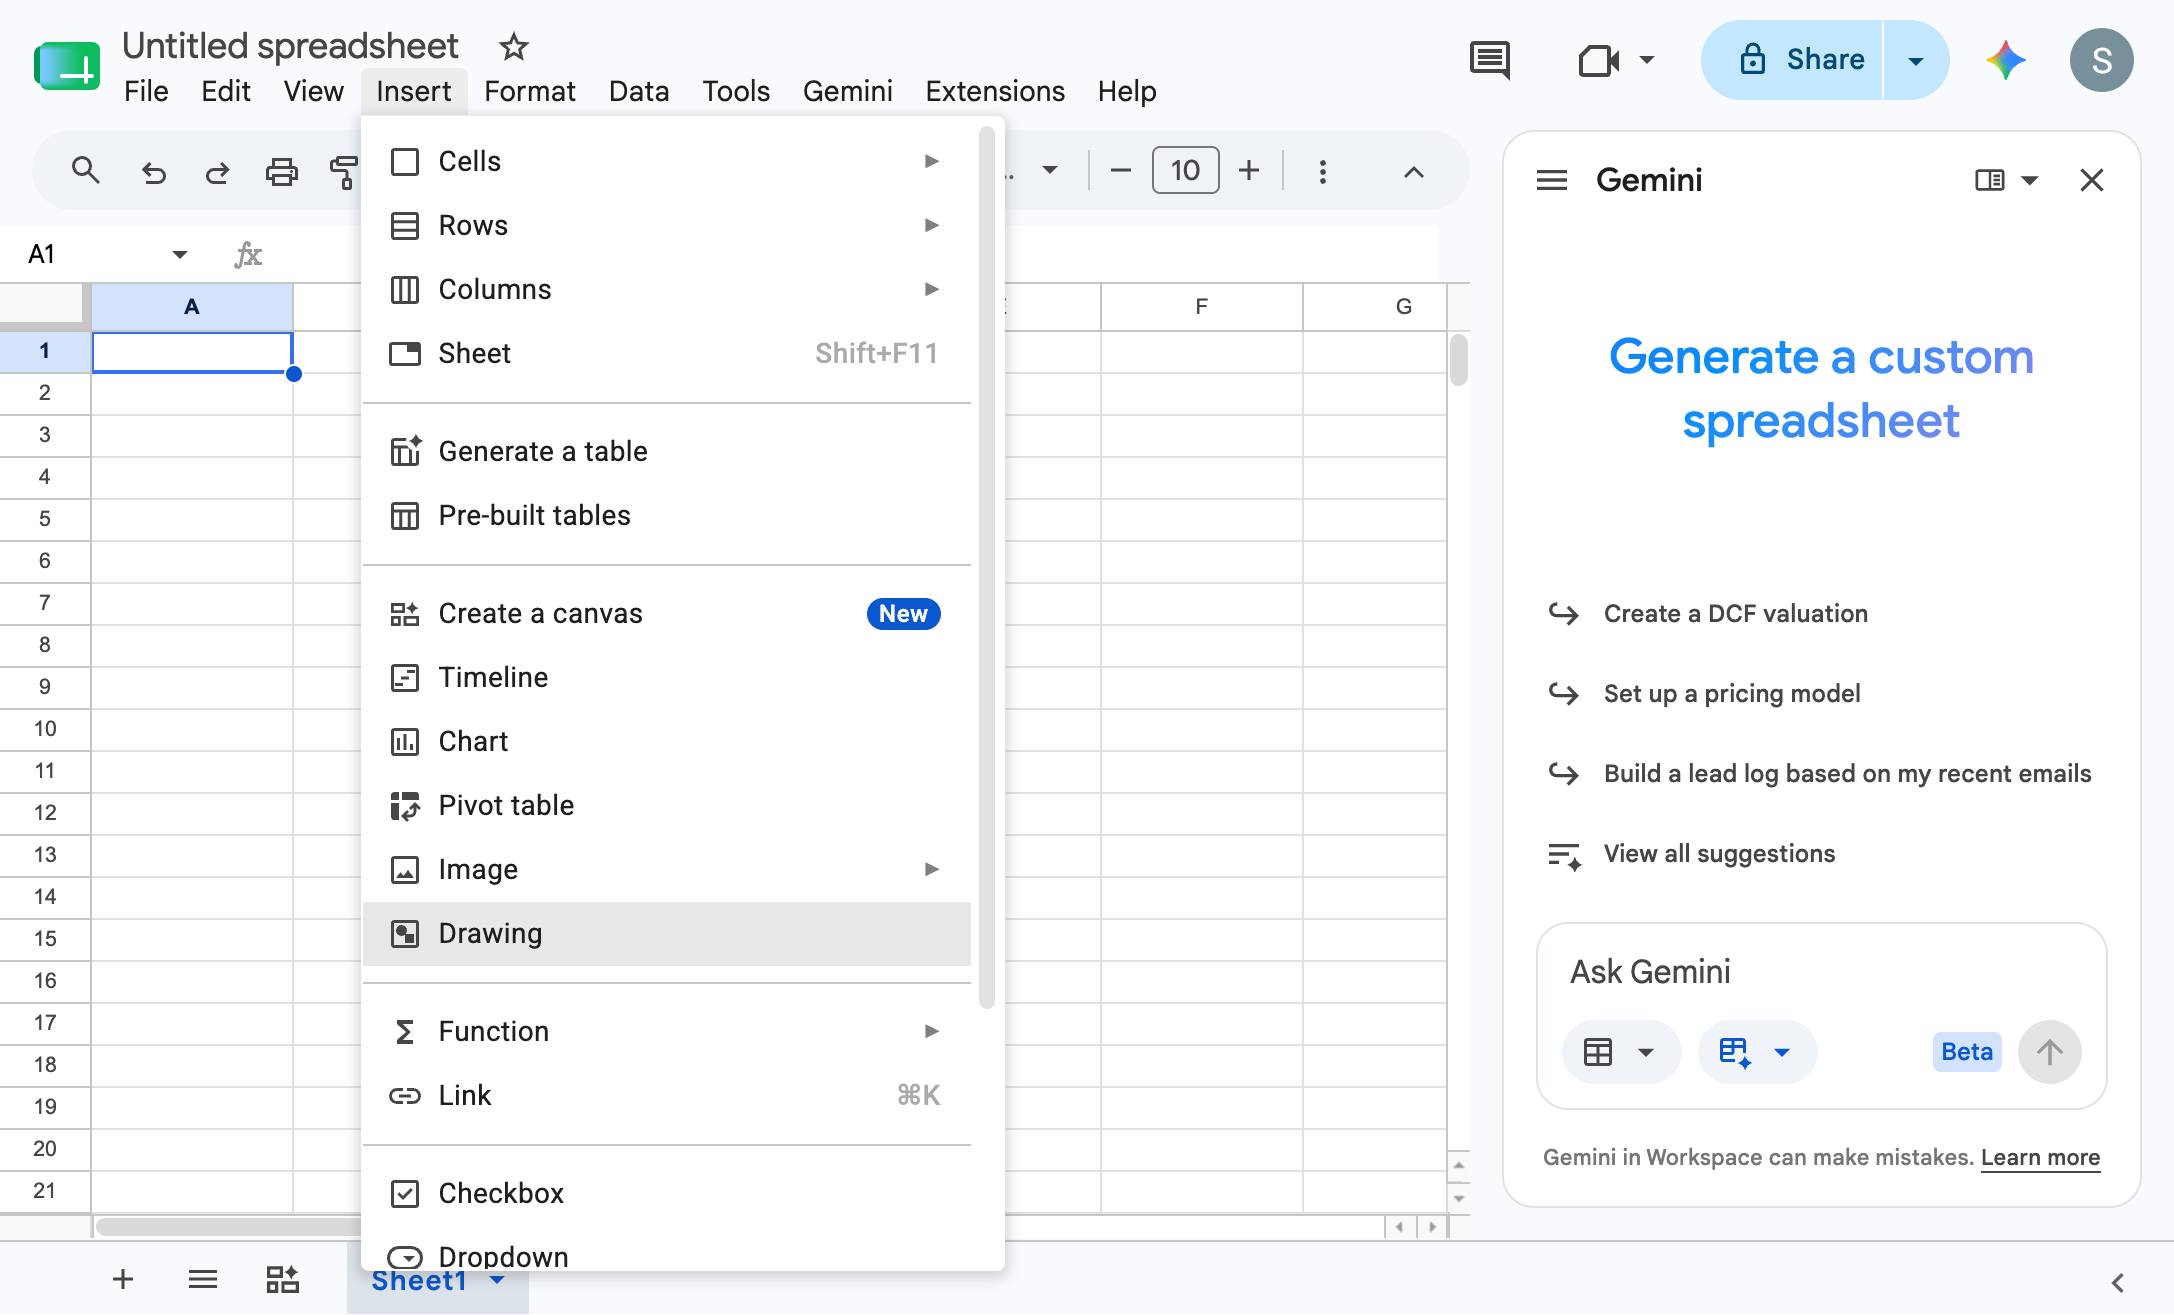
Task: Add a new sheet with plus icon
Action: pyautogui.click(x=123, y=1279)
